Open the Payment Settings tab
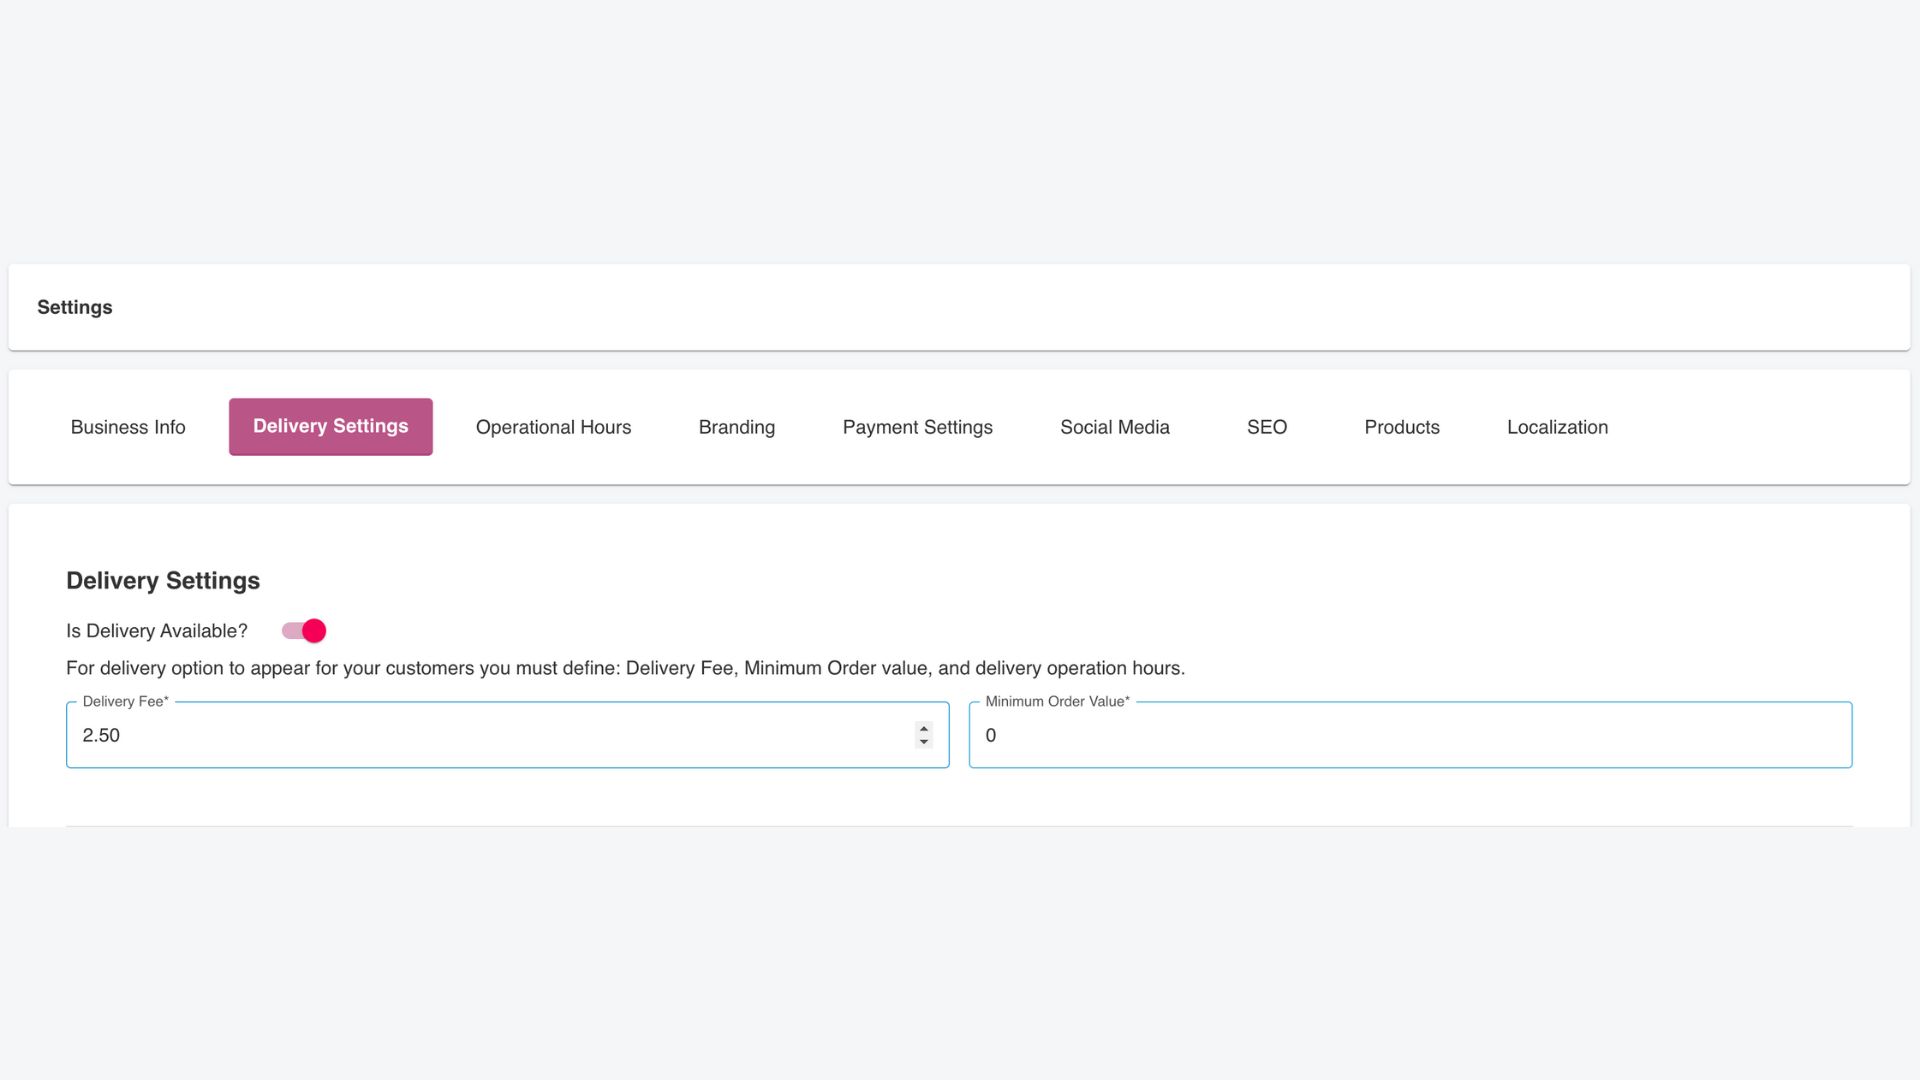The width and height of the screenshot is (1920, 1080). [x=917, y=427]
